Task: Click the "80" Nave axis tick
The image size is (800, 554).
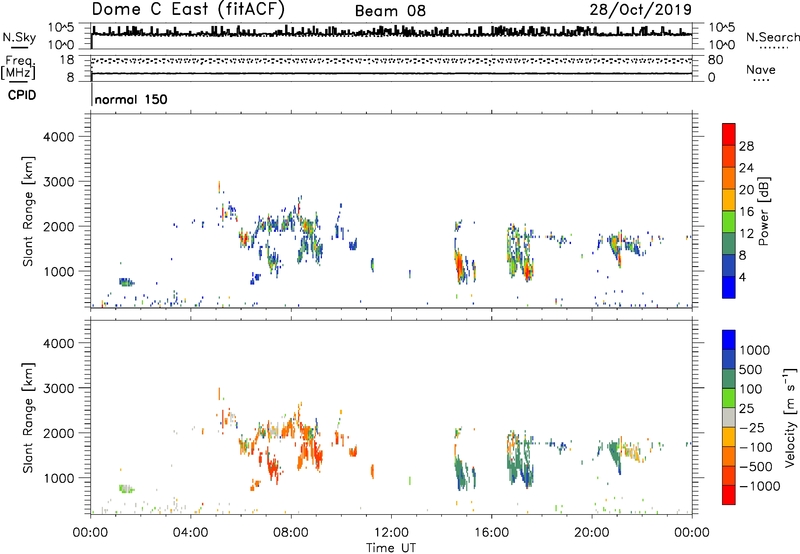Action: (x=715, y=60)
